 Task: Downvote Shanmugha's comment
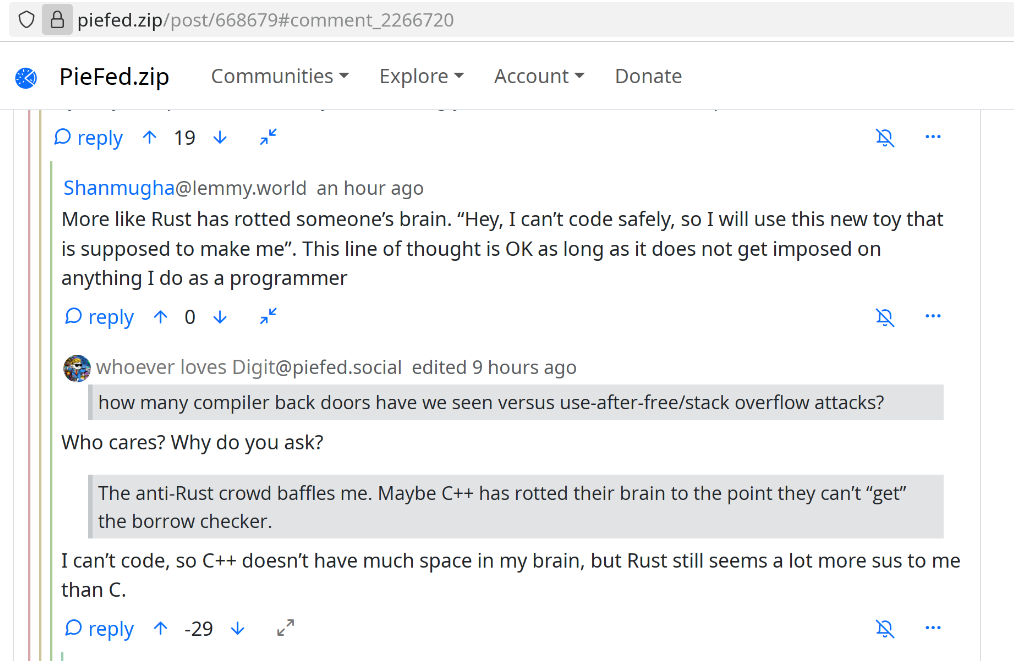click(x=220, y=317)
